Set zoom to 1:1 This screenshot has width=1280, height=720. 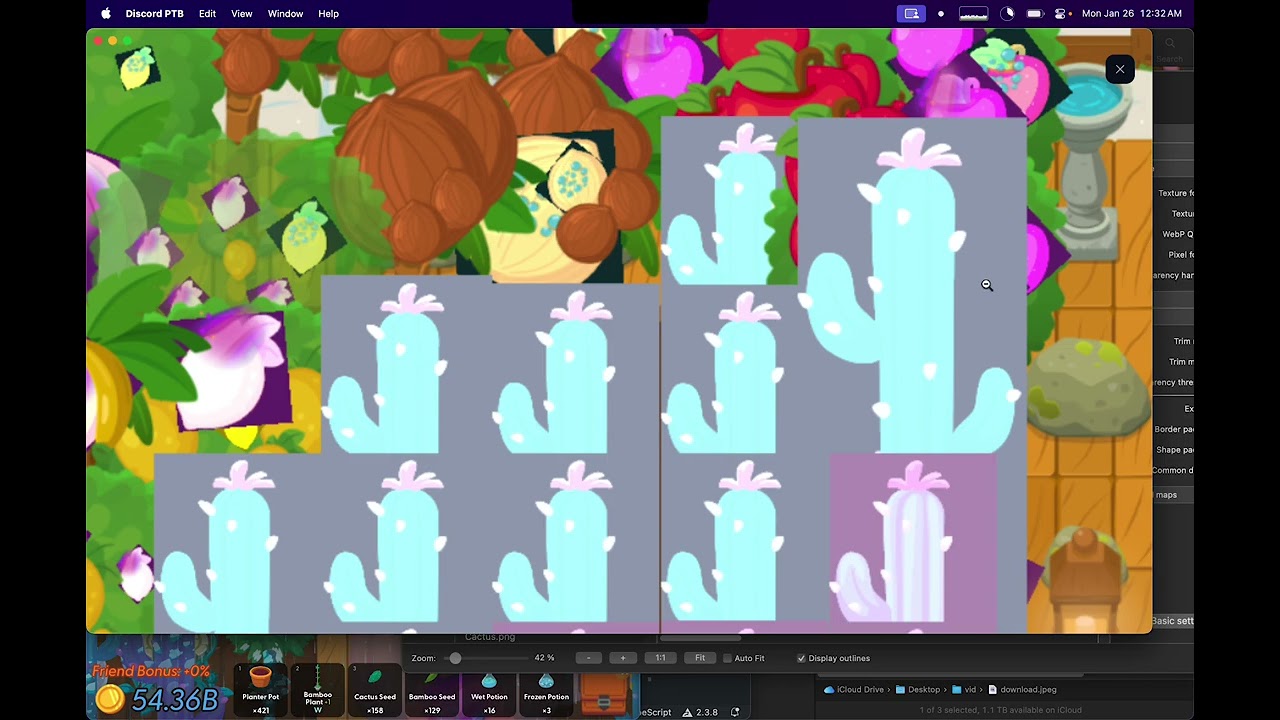pos(661,658)
